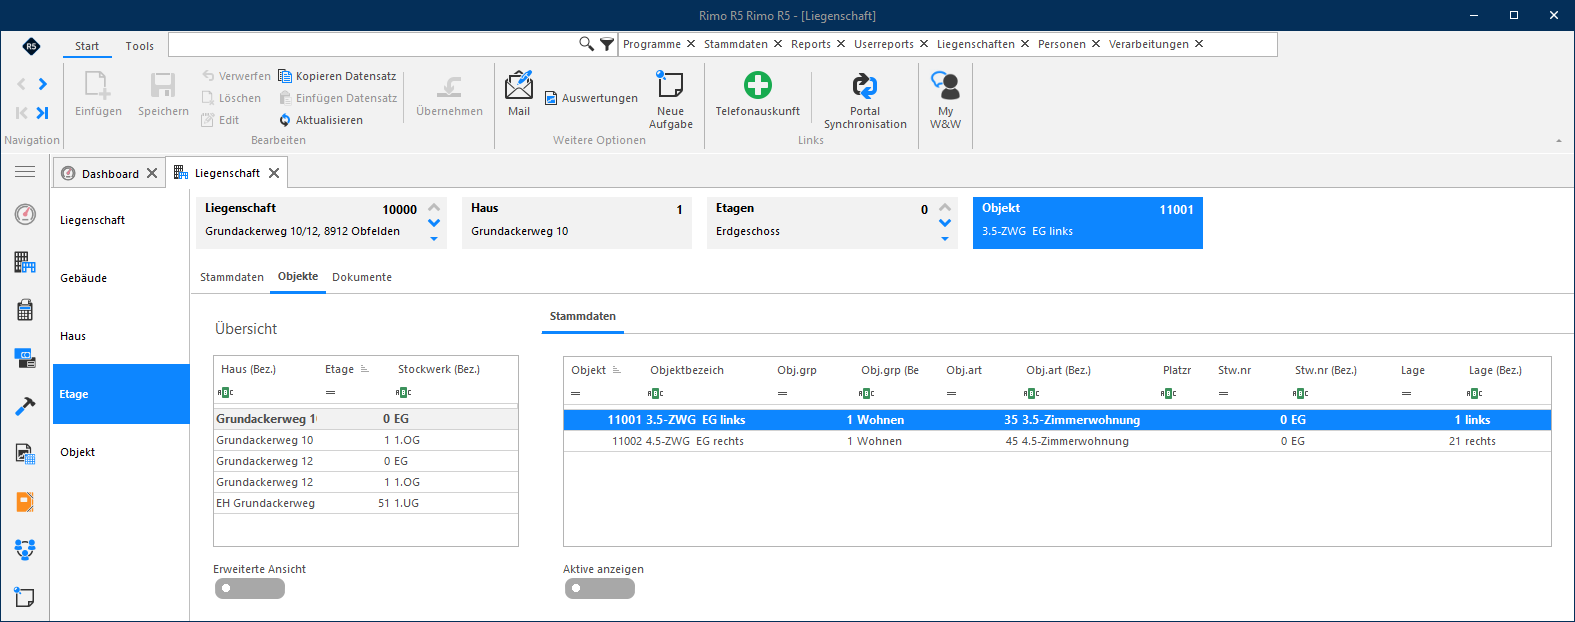Open the orange sidebar module icon
Image resolution: width=1575 pixels, height=622 pixels.
(x=25, y=501)
